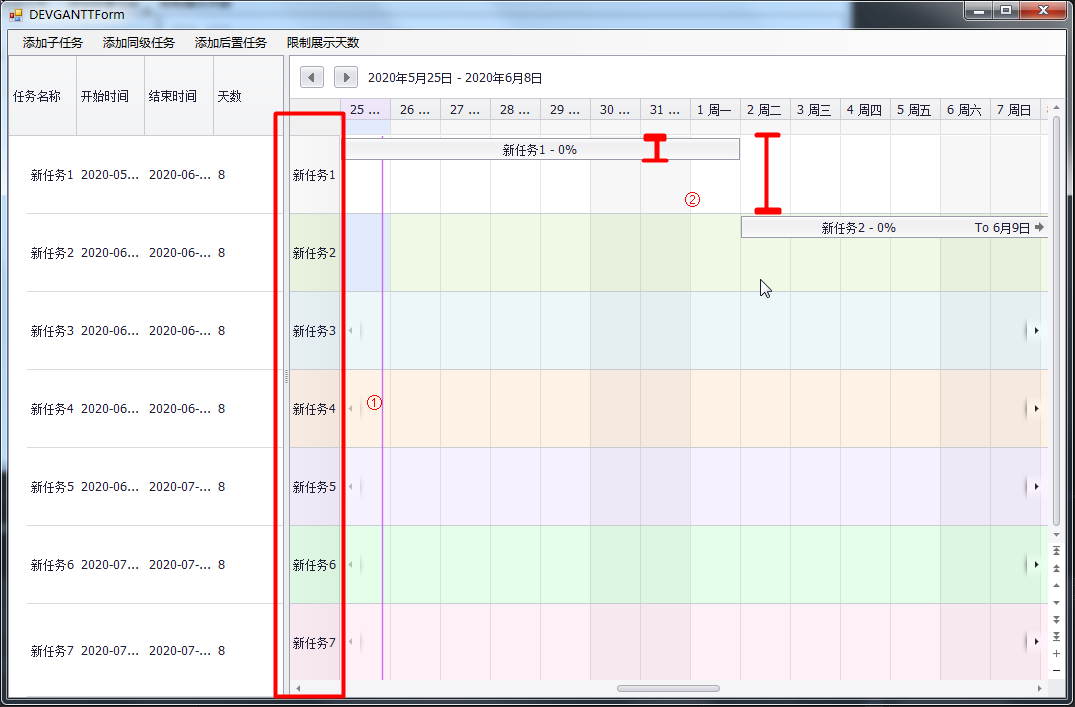Open 添加同级任务 menu item
This screenshot has width=1075, height=707.
[x=138, y=43]
